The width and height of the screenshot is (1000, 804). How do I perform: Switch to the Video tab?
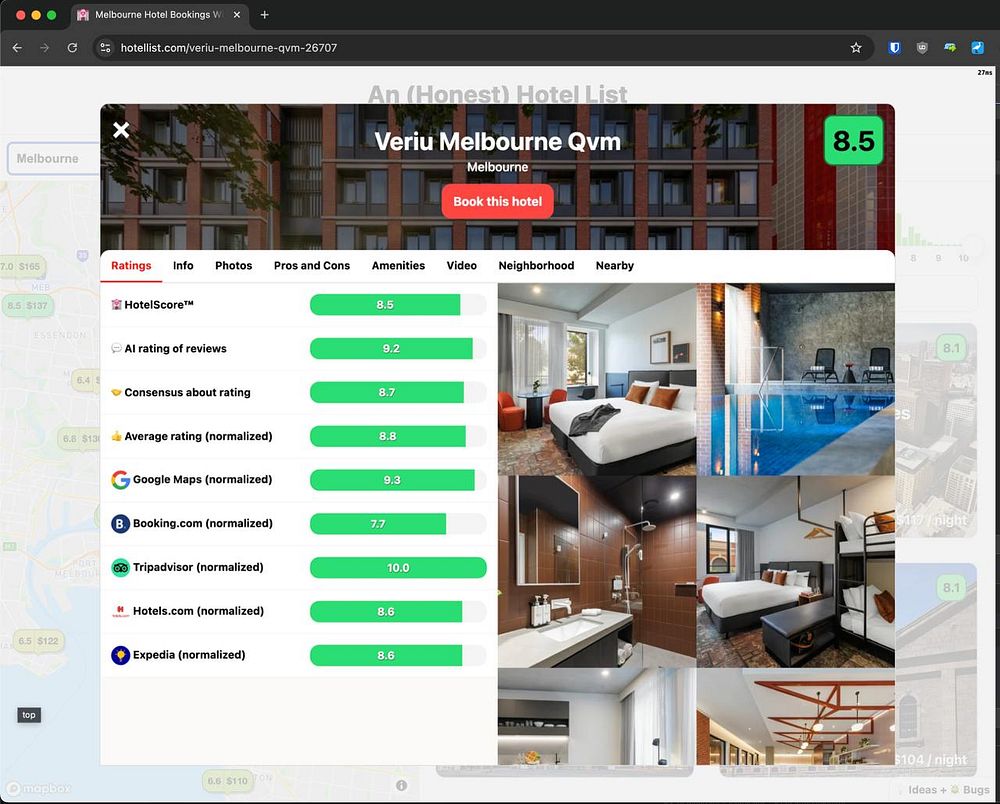click(462, 265)
